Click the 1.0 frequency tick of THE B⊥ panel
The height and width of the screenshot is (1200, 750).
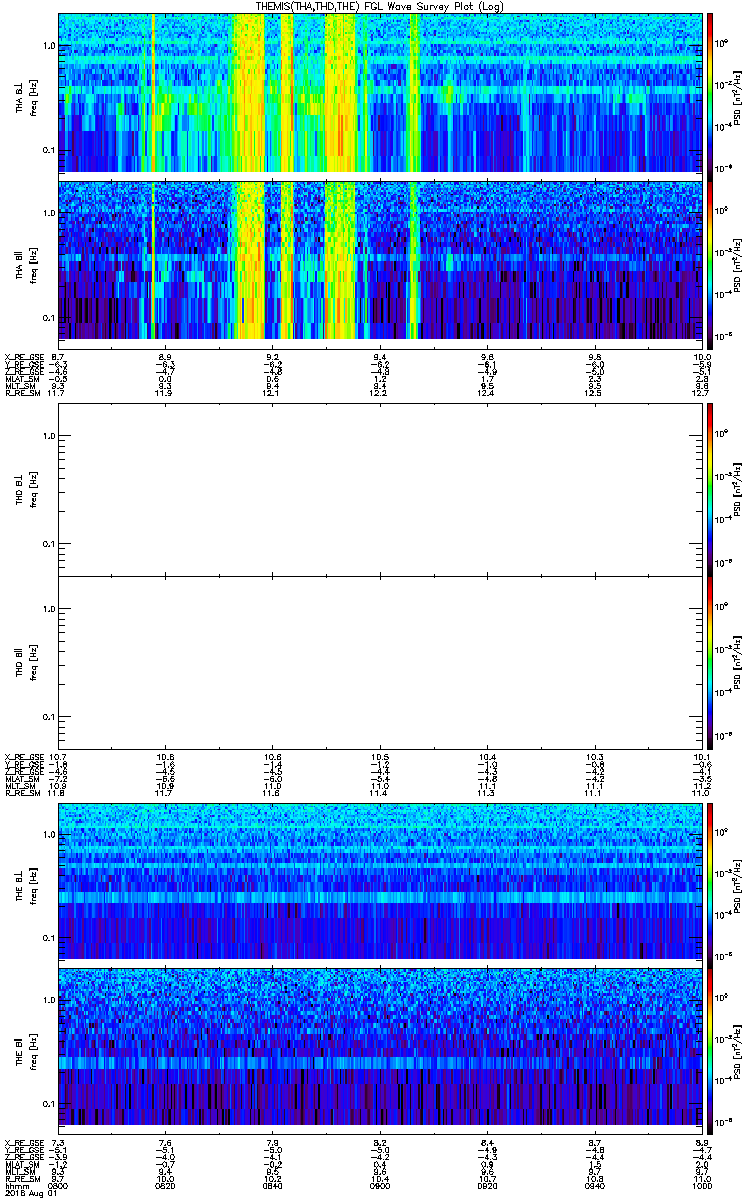49,833
